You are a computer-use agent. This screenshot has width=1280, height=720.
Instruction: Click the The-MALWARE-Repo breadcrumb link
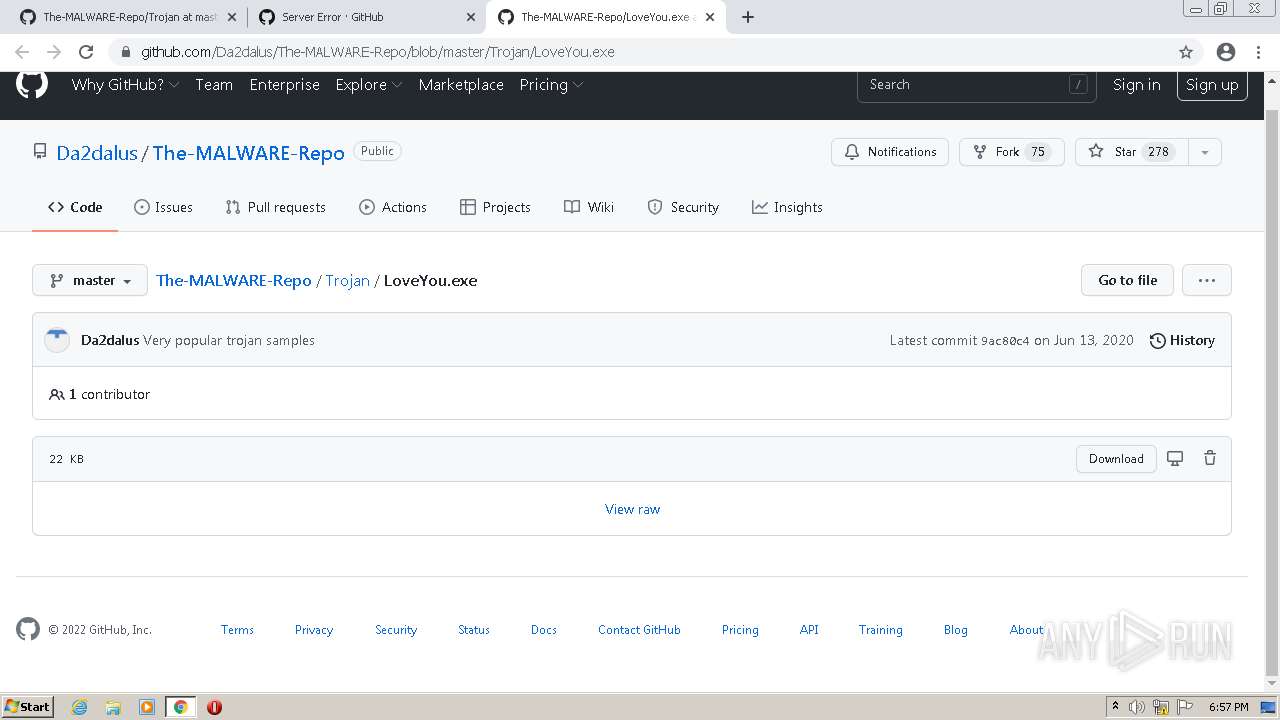(234, 281)
